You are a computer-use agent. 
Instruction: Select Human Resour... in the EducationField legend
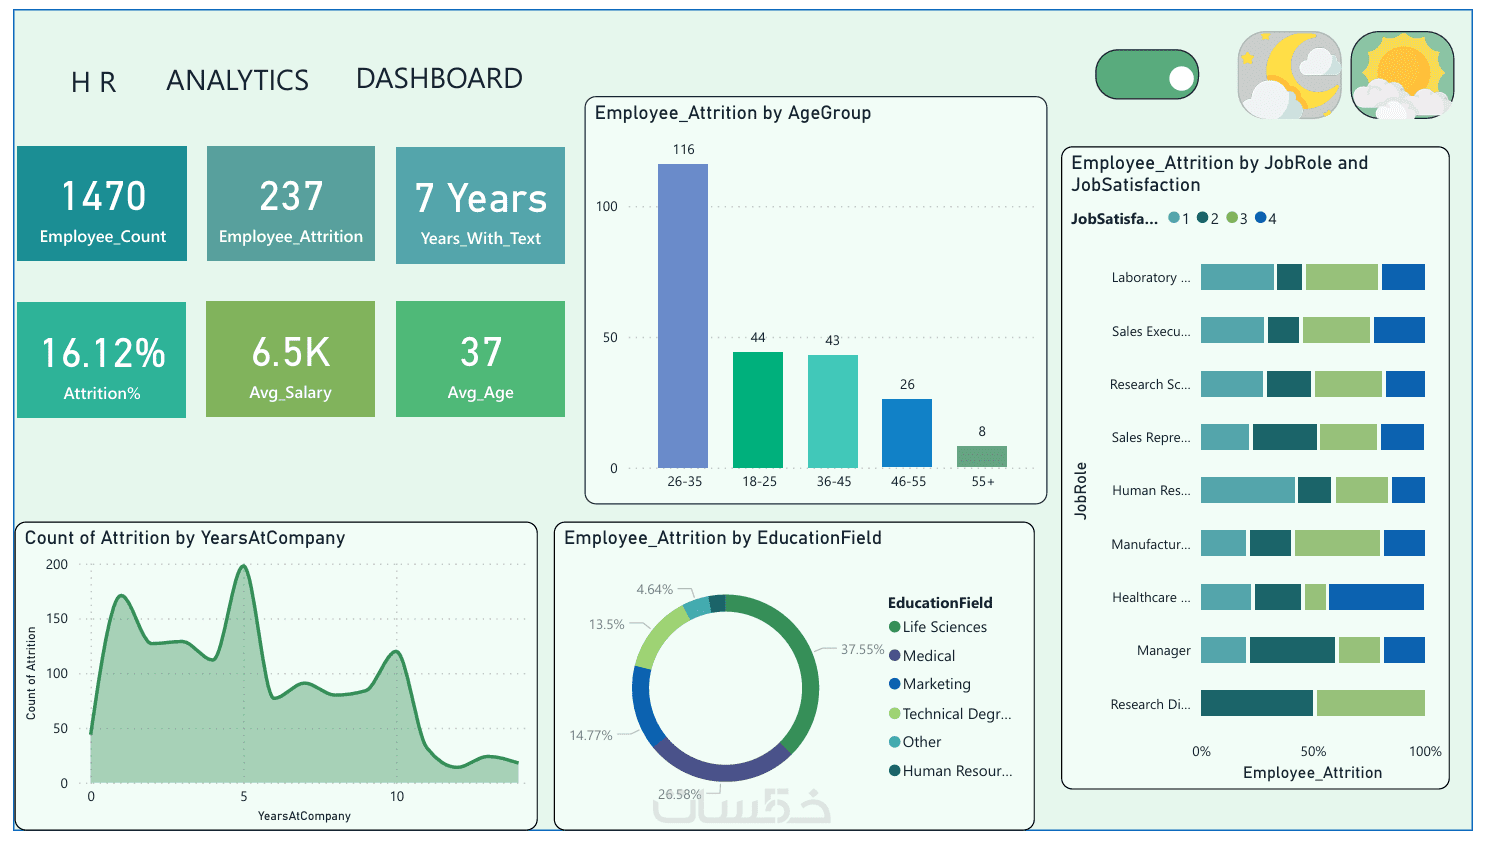(x=951, y=771)
